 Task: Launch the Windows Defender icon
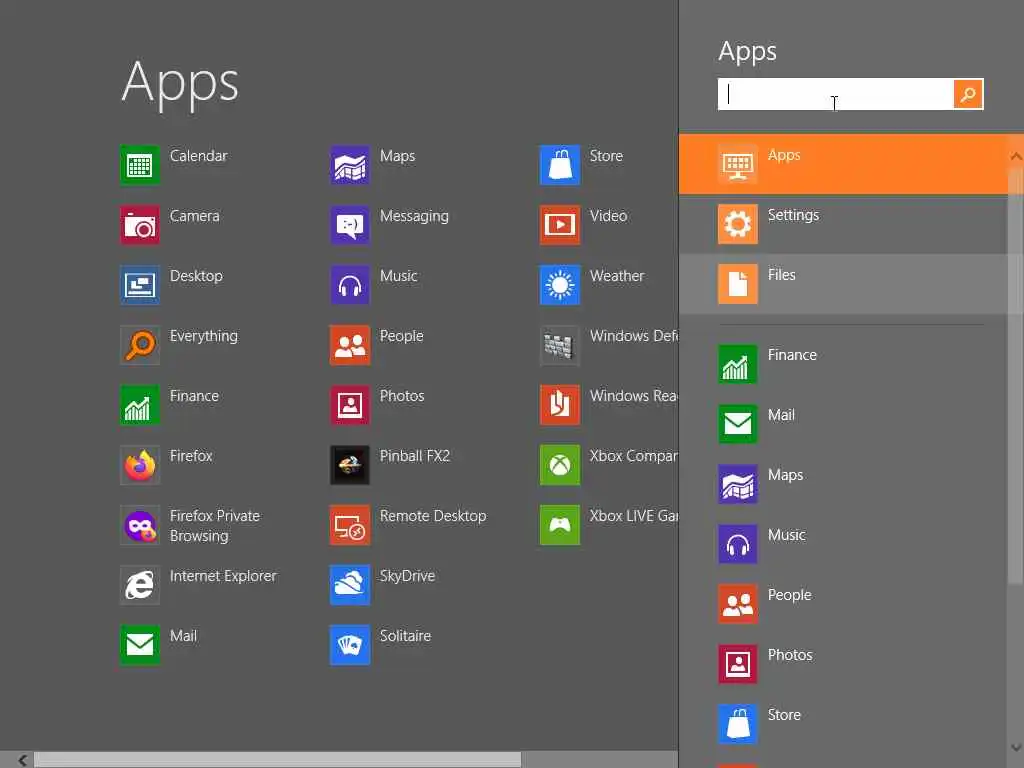tap(560, 345)
